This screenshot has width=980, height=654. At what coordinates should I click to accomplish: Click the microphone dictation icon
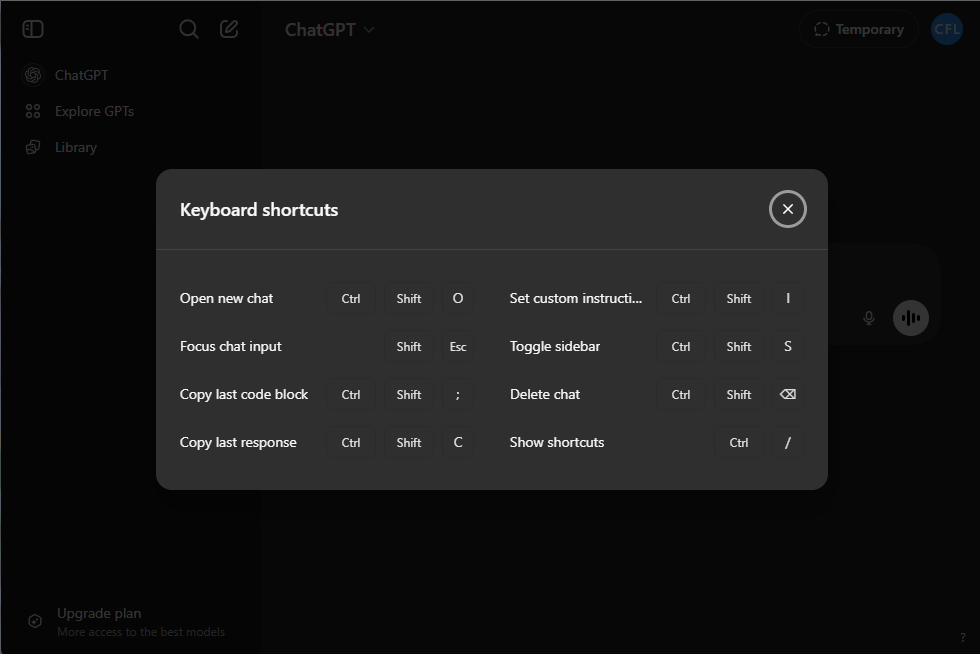[868, 318]
